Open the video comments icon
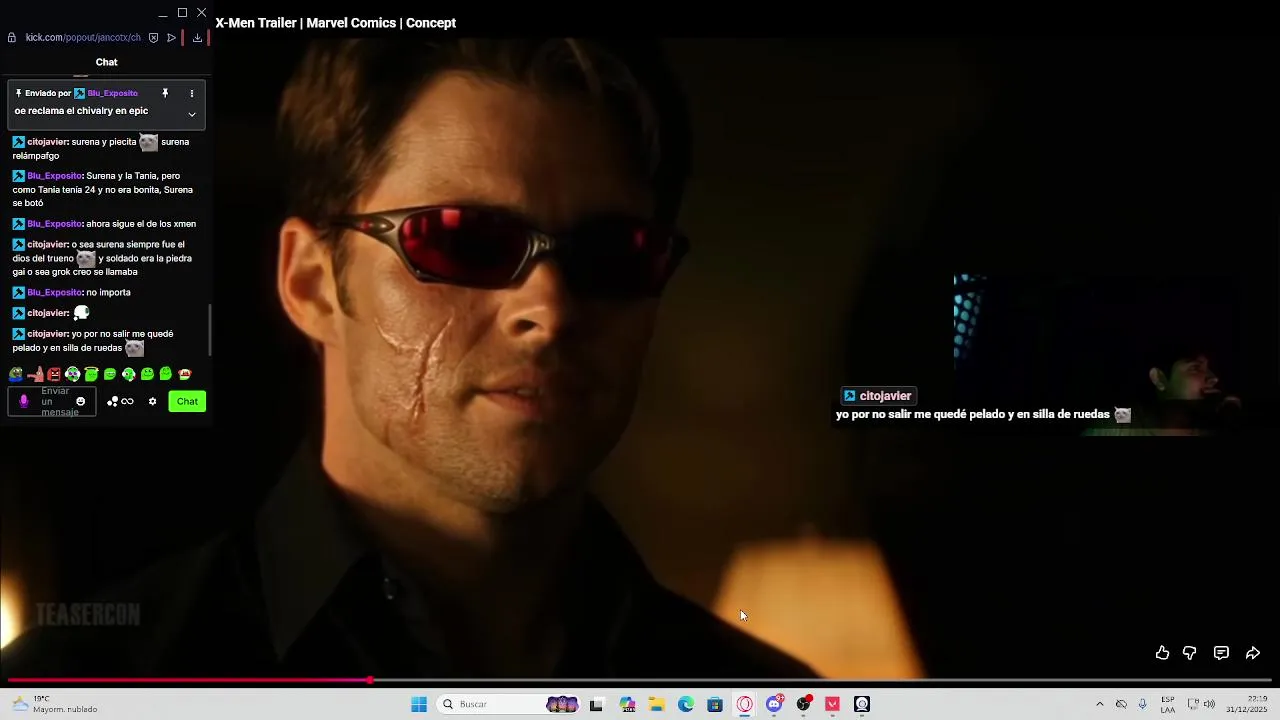1280x720 pixels. pyautogui.click(x=1221, y=653)
